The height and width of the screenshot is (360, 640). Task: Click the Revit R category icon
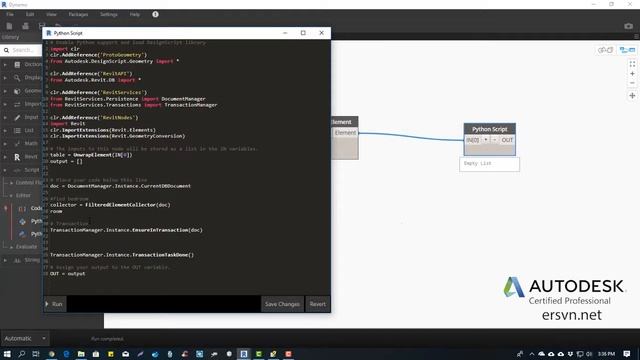click(17, 157)
